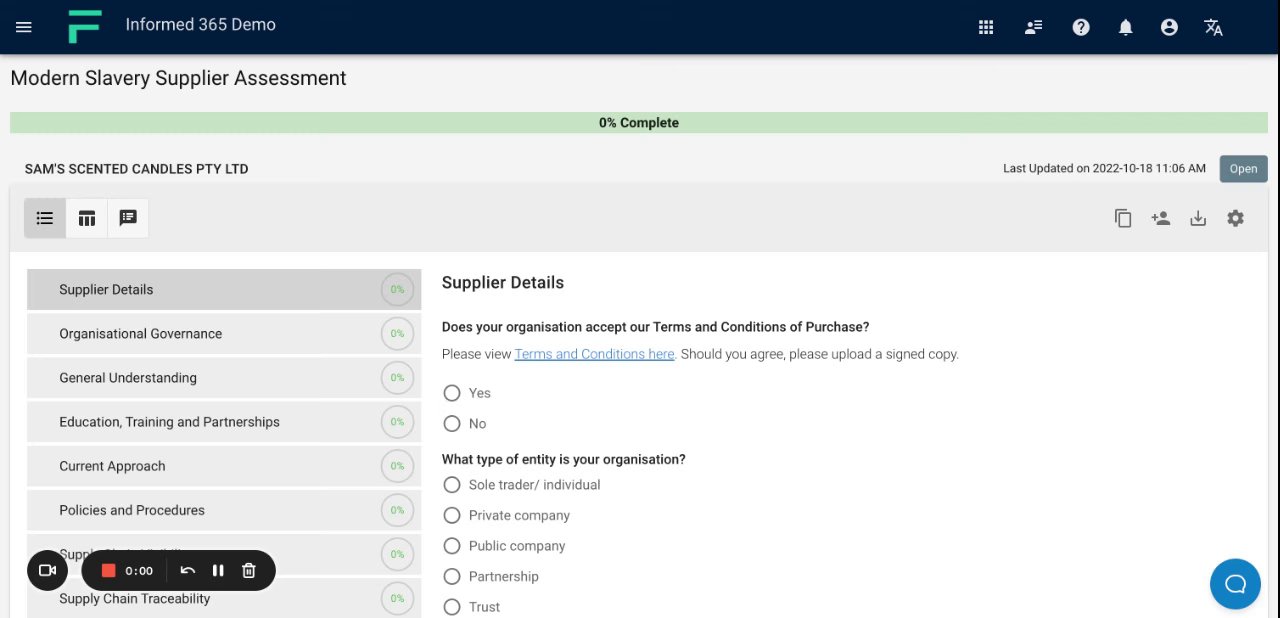
Task: Go to Policies and Procedures section
Action: coord(132,510)
